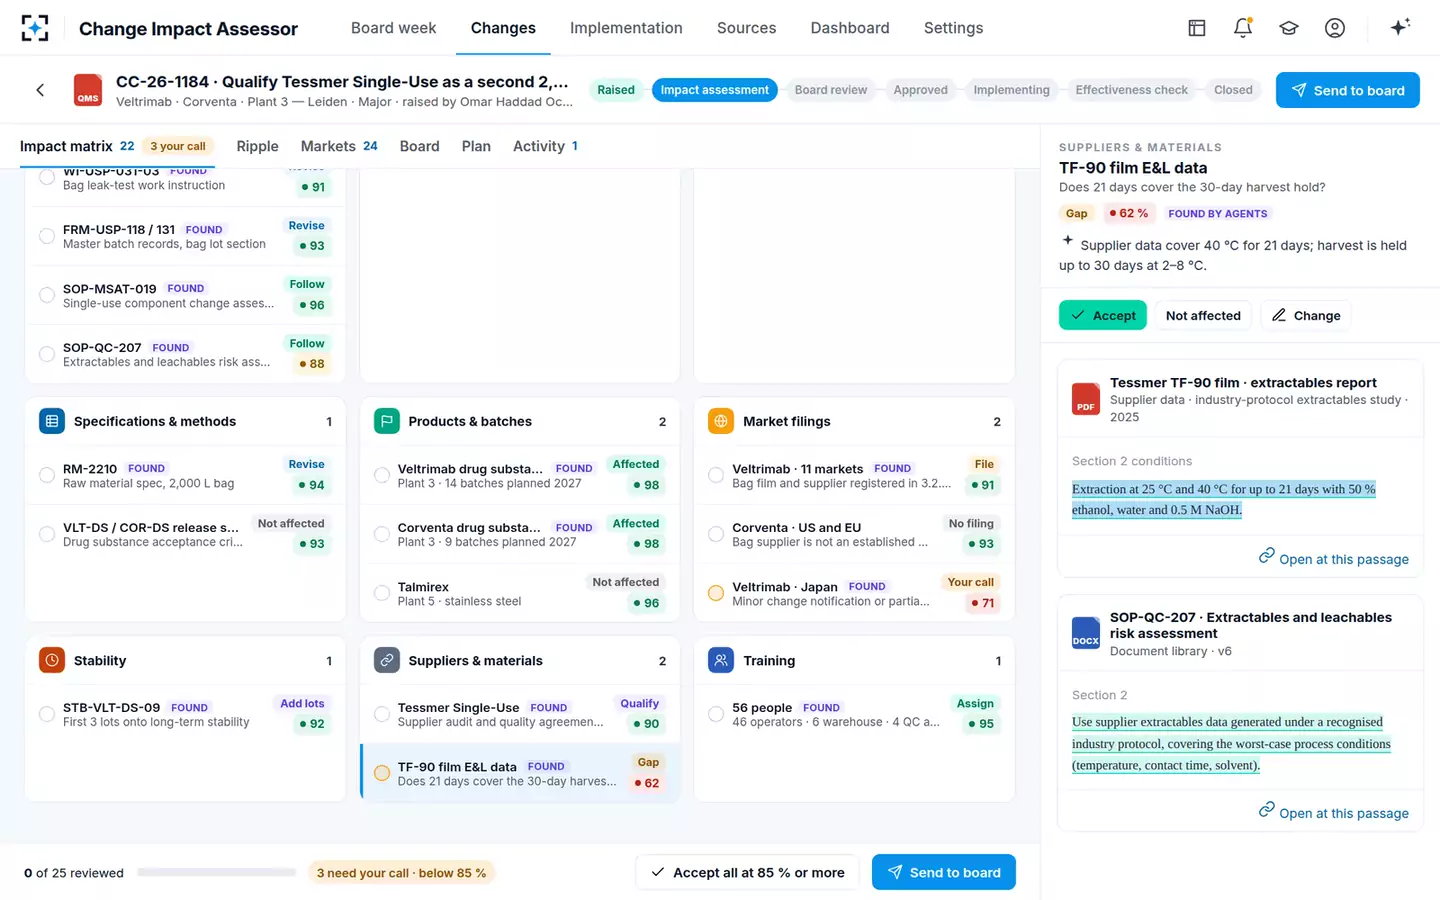
Task: Open the SOP-QC-207 source at this passage
Action: [x=1334, y=812]
